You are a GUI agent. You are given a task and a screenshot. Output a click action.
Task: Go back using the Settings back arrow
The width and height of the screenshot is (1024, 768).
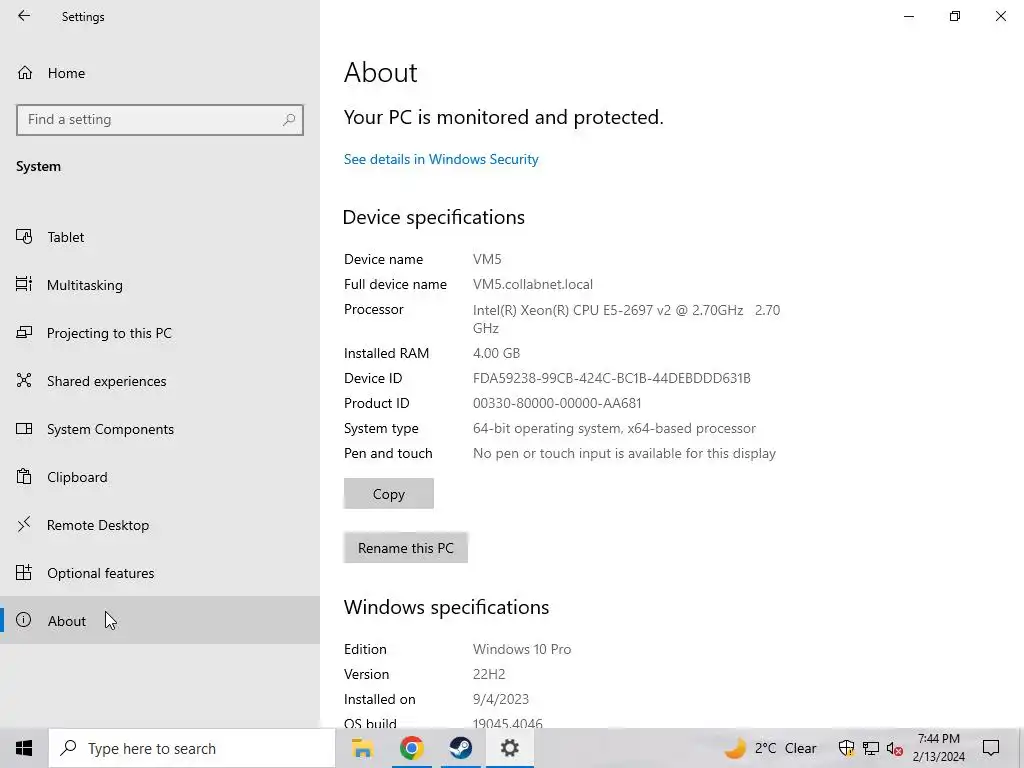coord(24,16)
